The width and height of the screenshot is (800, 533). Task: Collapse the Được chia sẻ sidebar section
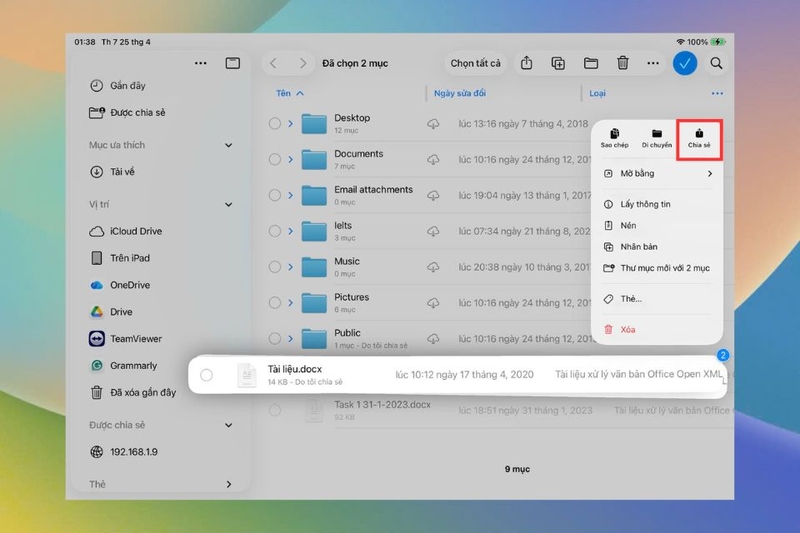click(229, 425)
